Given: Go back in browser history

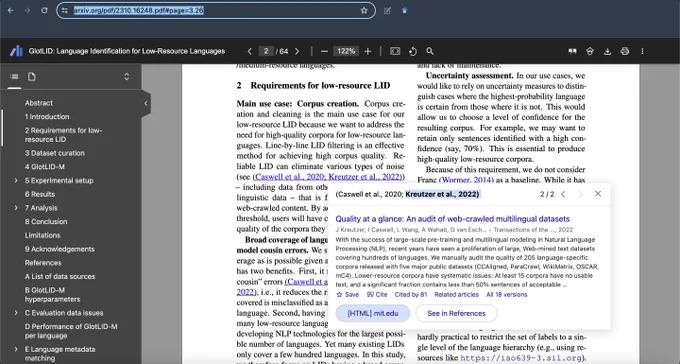Looking at the screenshot, I should pyautogui.click(x=11, y=10).
